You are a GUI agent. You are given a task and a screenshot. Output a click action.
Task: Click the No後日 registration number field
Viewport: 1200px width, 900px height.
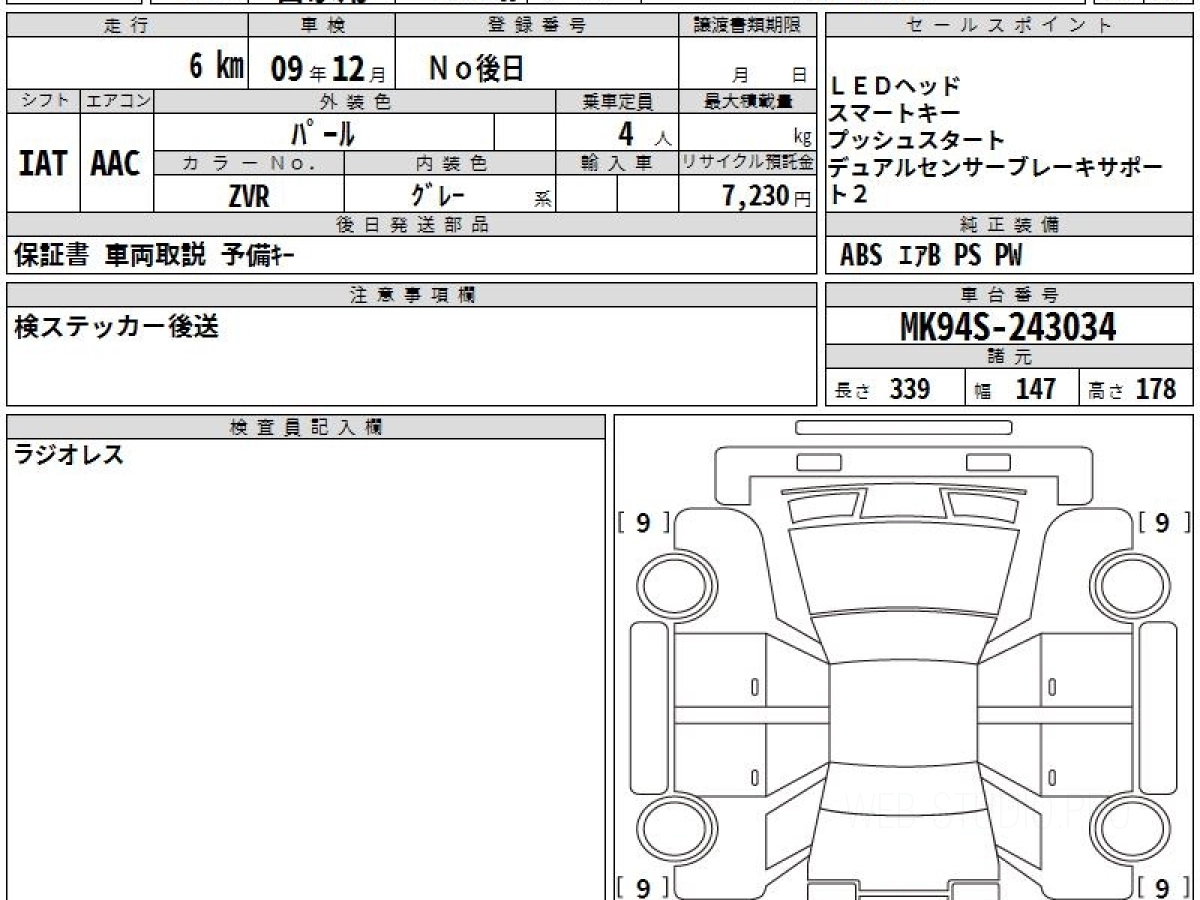[476, 68]
